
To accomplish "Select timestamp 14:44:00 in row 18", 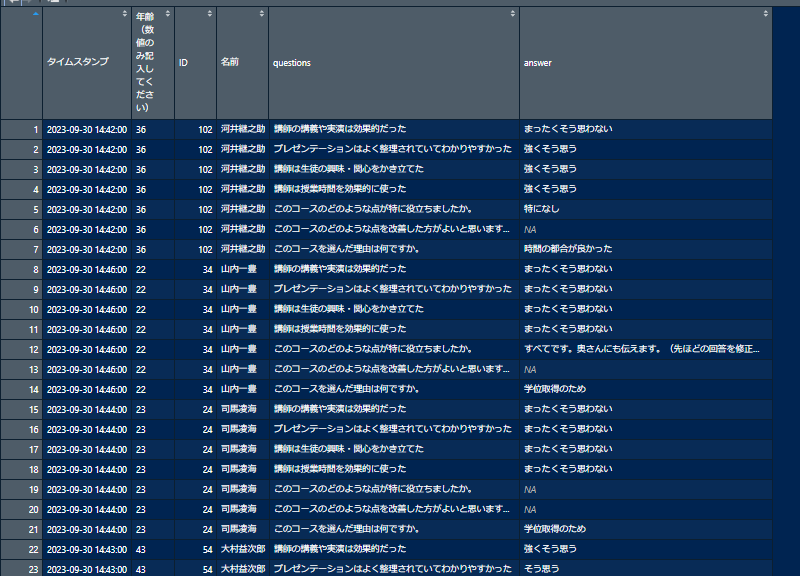I will click(87, 469).
